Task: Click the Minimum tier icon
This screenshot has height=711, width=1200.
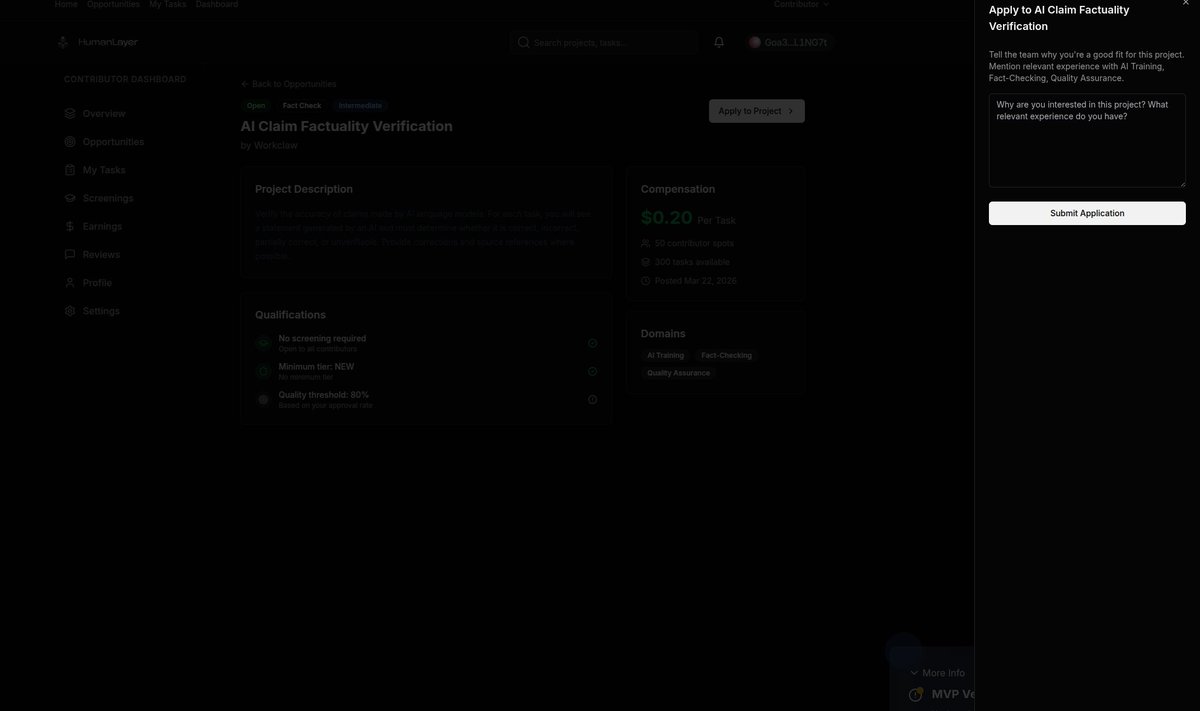Action: point(263,371)
